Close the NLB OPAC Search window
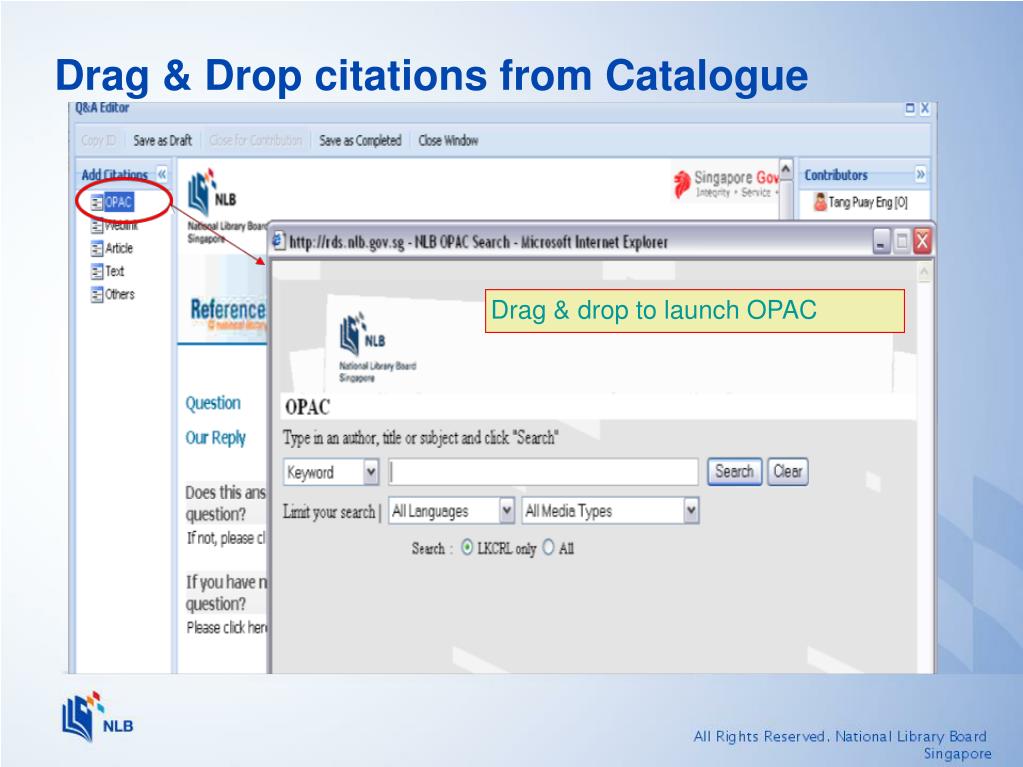 923,241
